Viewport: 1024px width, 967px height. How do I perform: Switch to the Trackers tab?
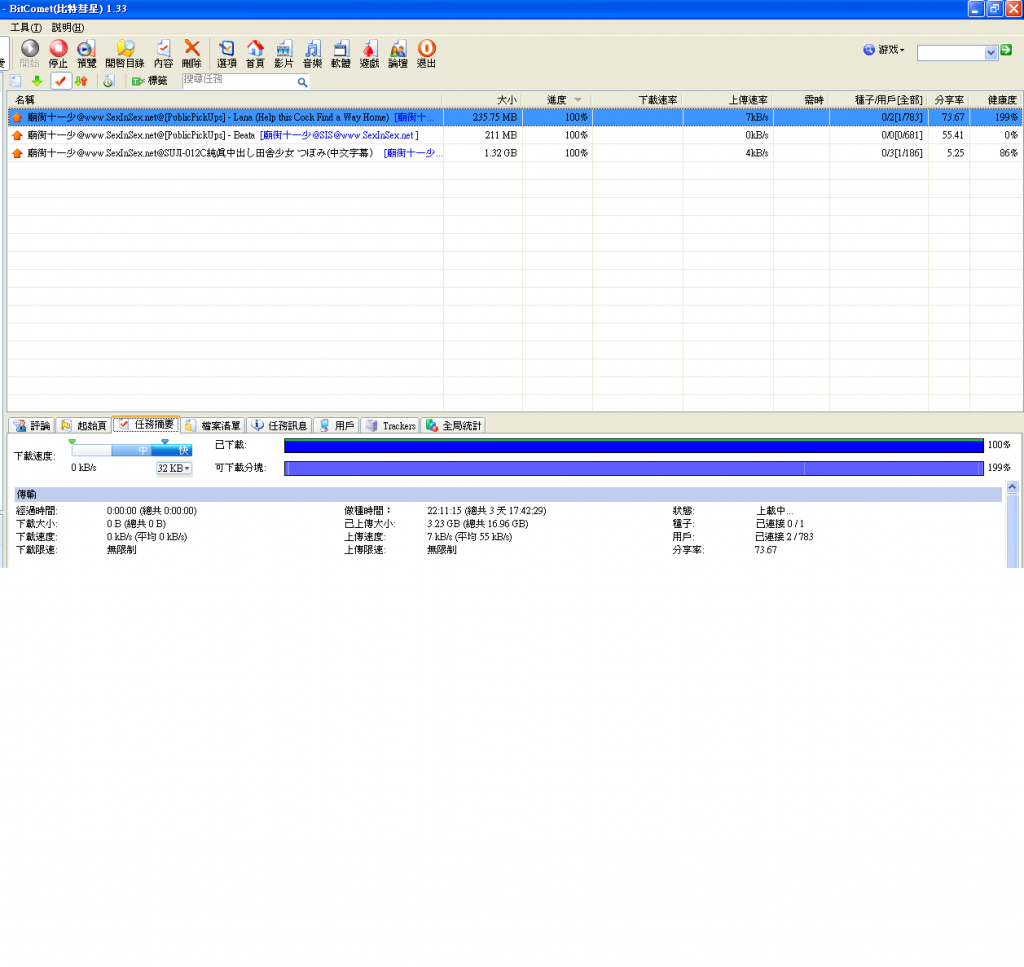[391, 426]
